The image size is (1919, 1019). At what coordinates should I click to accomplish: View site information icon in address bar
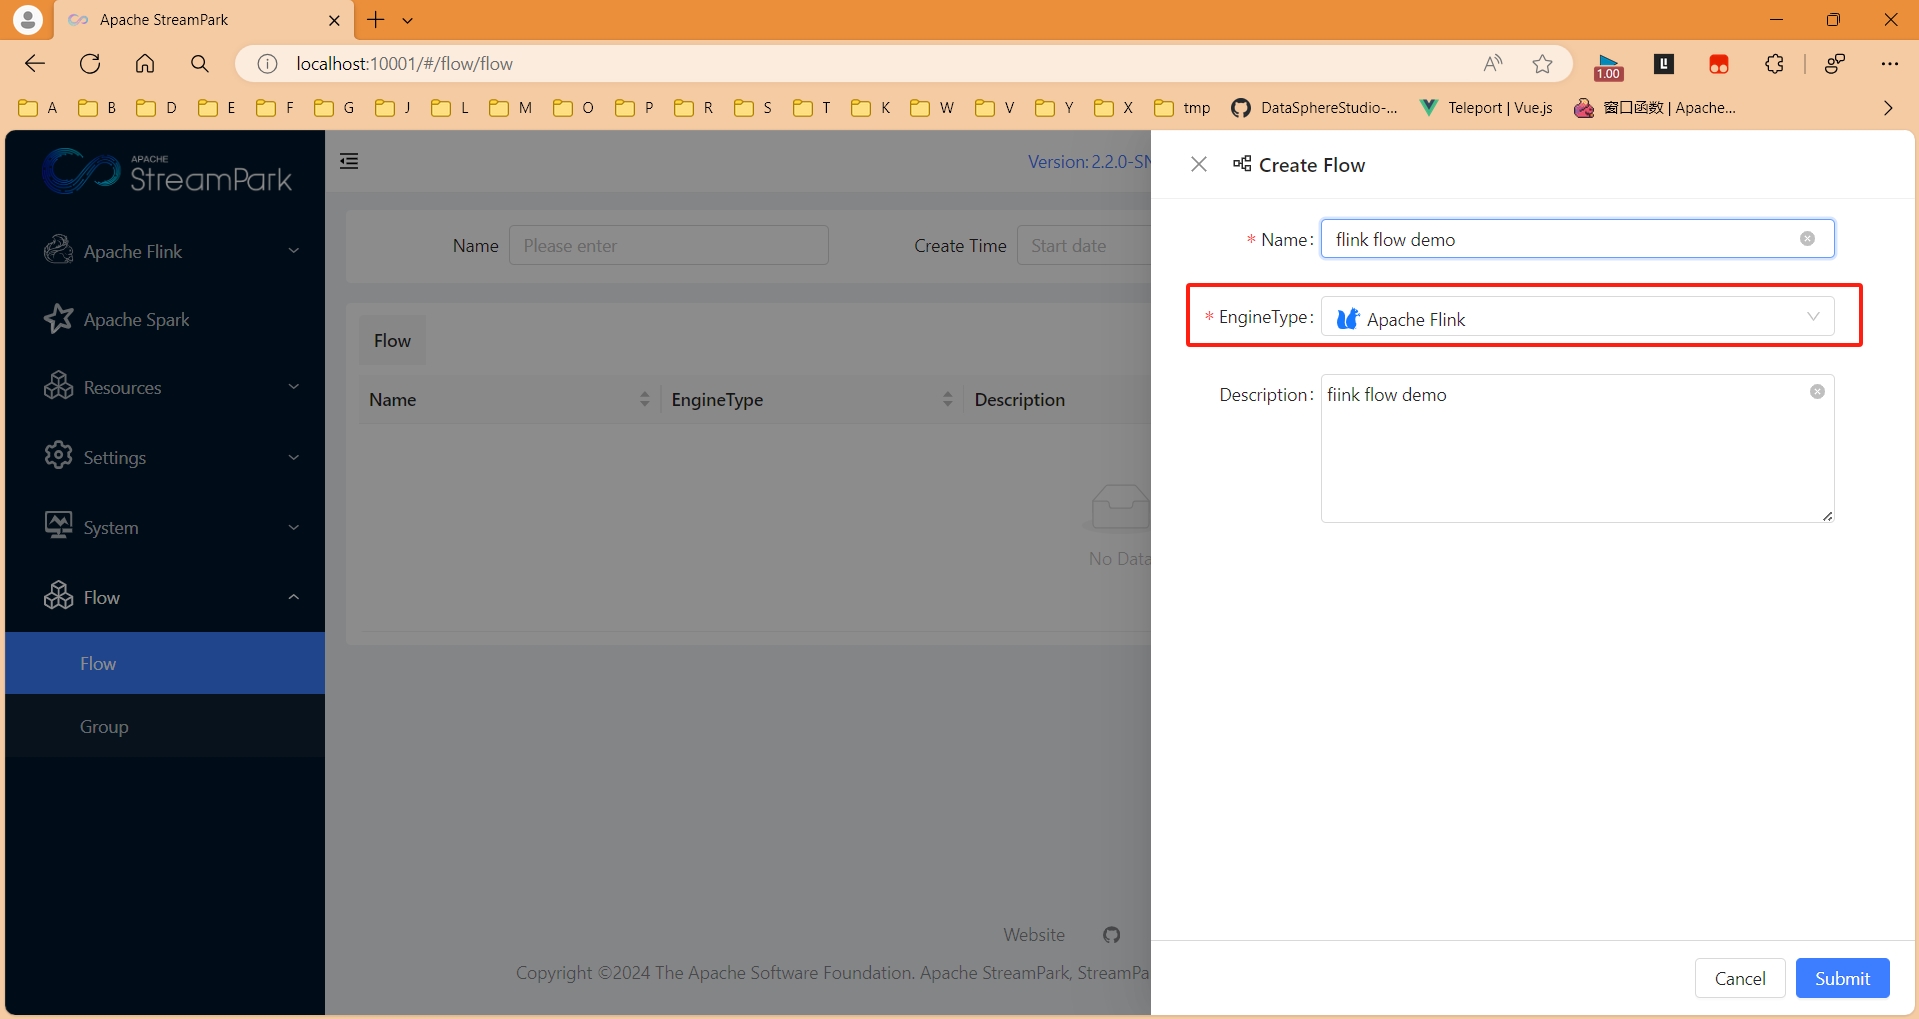(267, 64)
